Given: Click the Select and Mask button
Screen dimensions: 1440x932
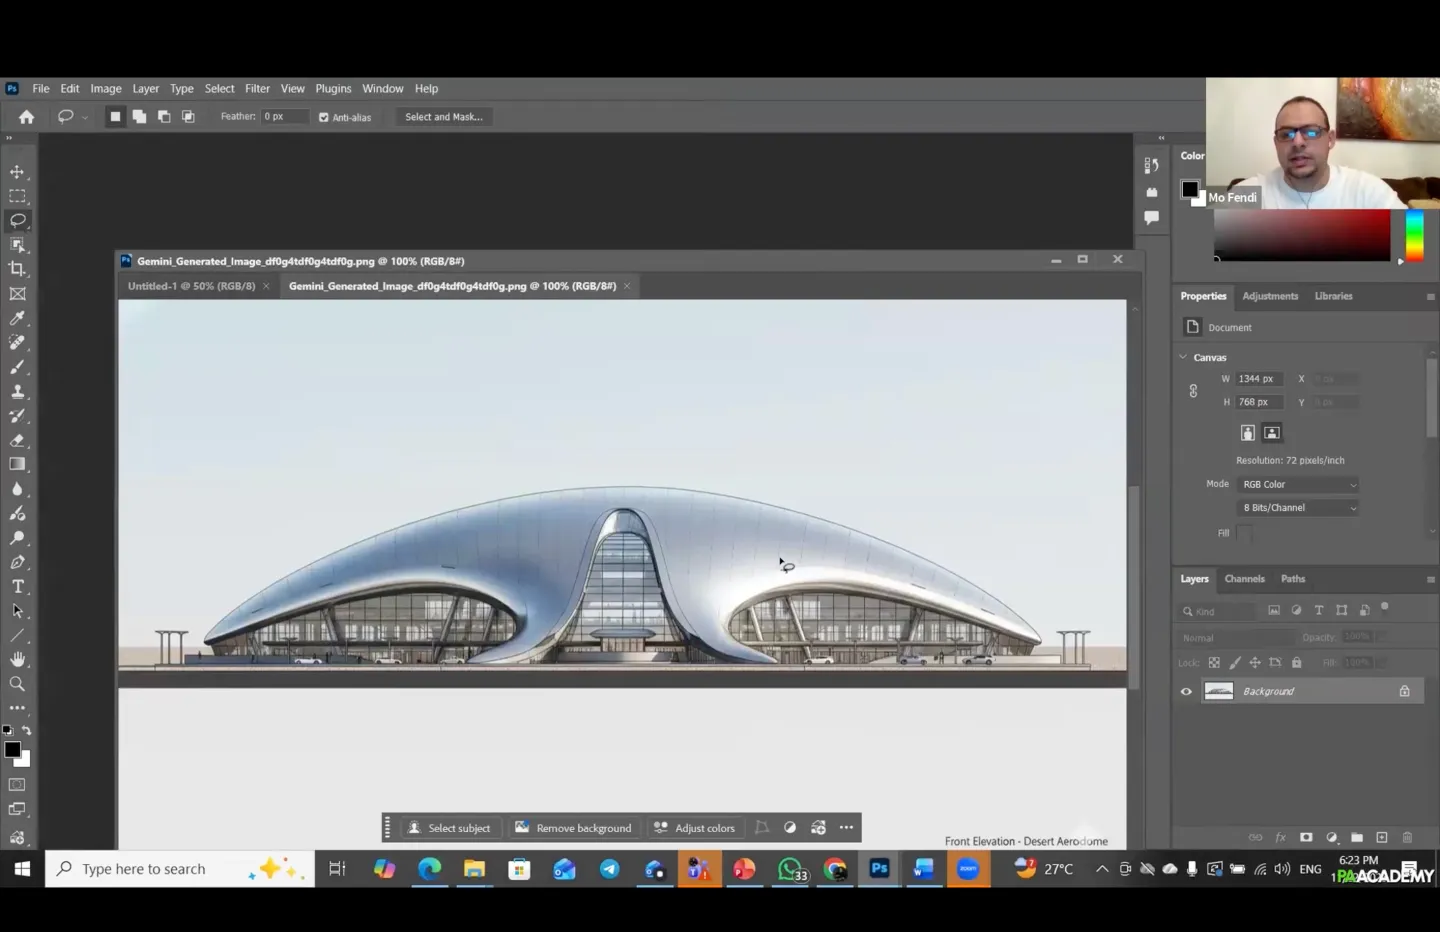Looking at the screenshot, I should point(443,117).
